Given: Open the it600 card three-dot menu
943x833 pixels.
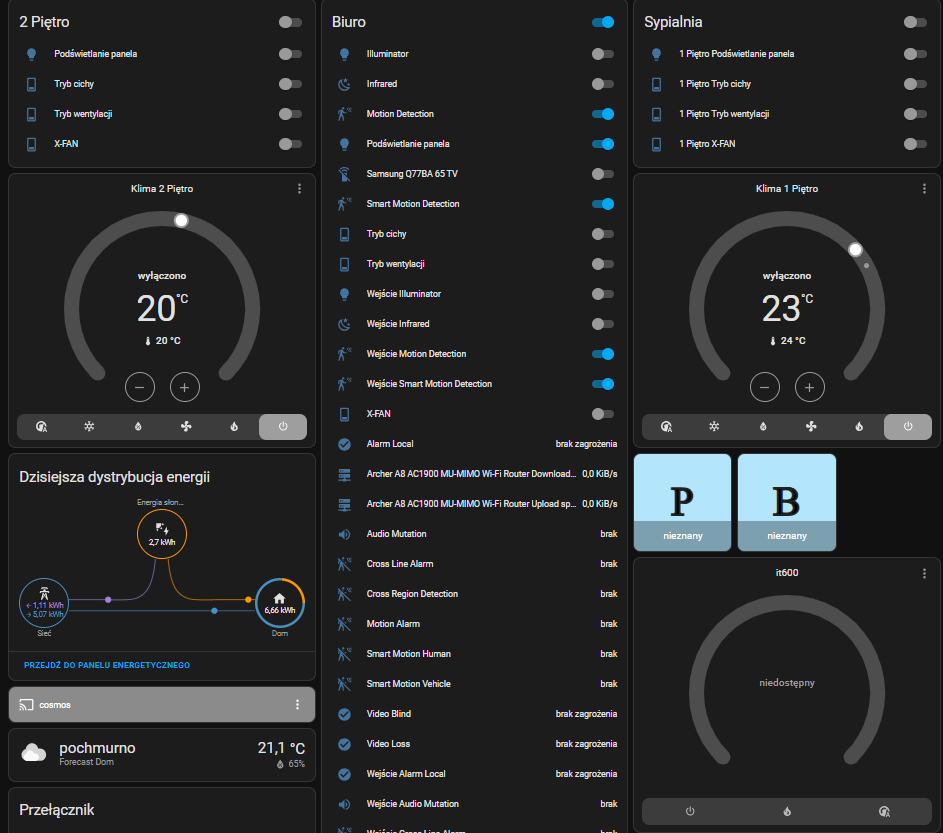Looking at the screenshot, I should [924, 573].
